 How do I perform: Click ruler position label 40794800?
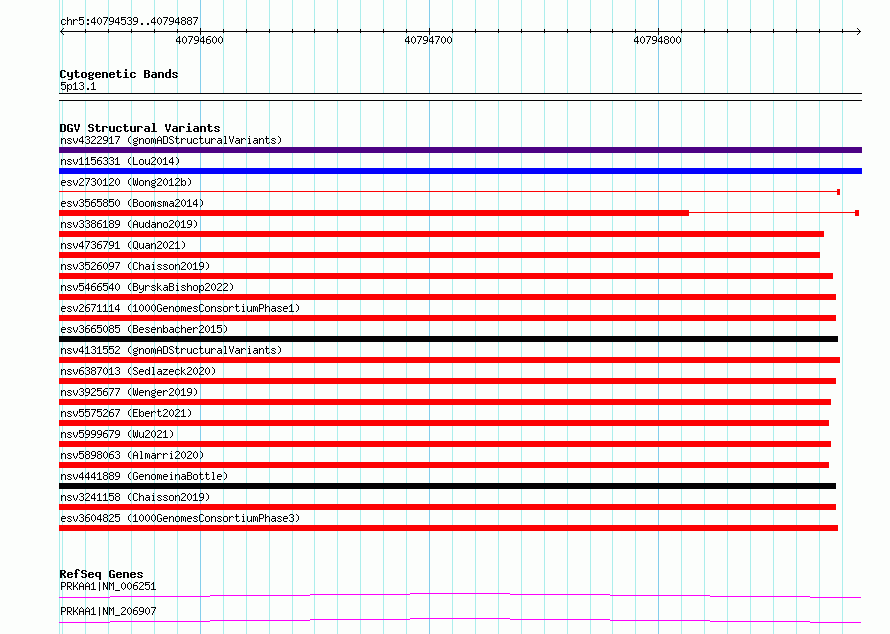657,40
